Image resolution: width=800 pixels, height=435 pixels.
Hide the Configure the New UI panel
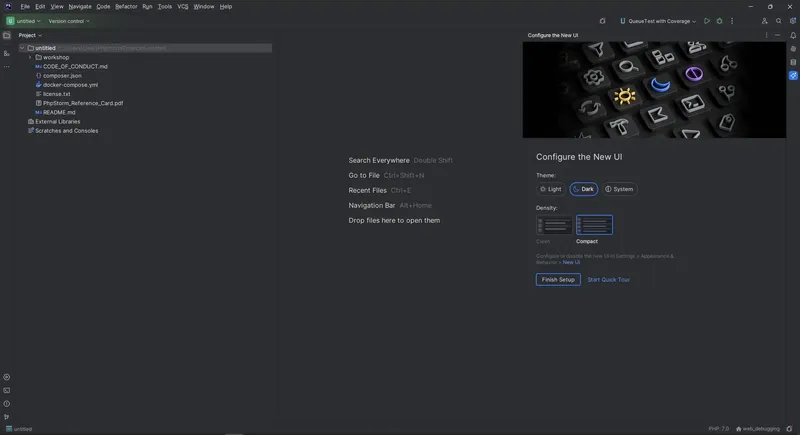tap(777, 35)
